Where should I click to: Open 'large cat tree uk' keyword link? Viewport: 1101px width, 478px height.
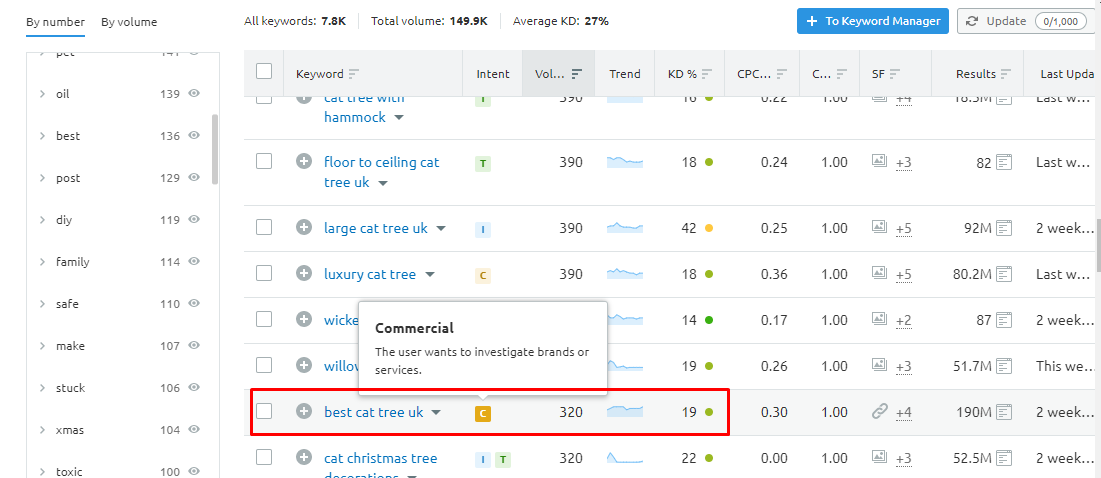[x=376, y=228]
